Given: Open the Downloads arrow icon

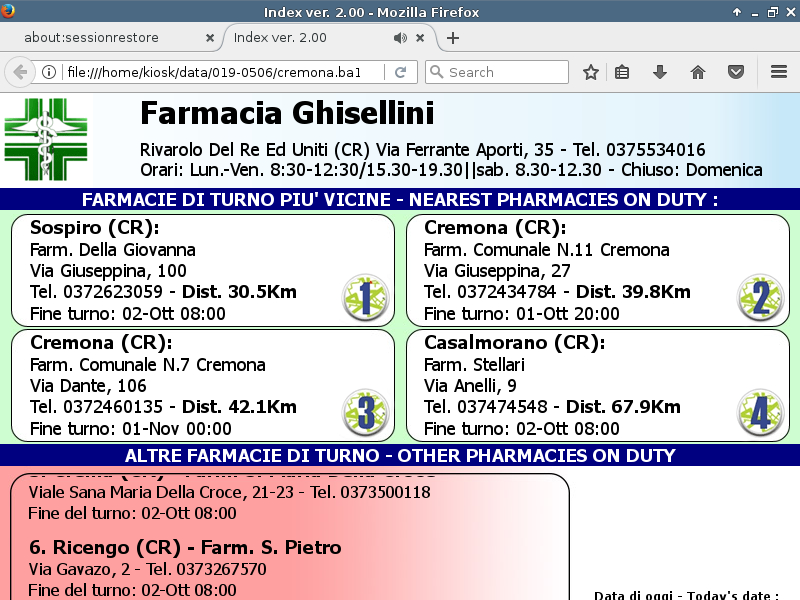Looking at the screenshot, I should tap(660, 72).
